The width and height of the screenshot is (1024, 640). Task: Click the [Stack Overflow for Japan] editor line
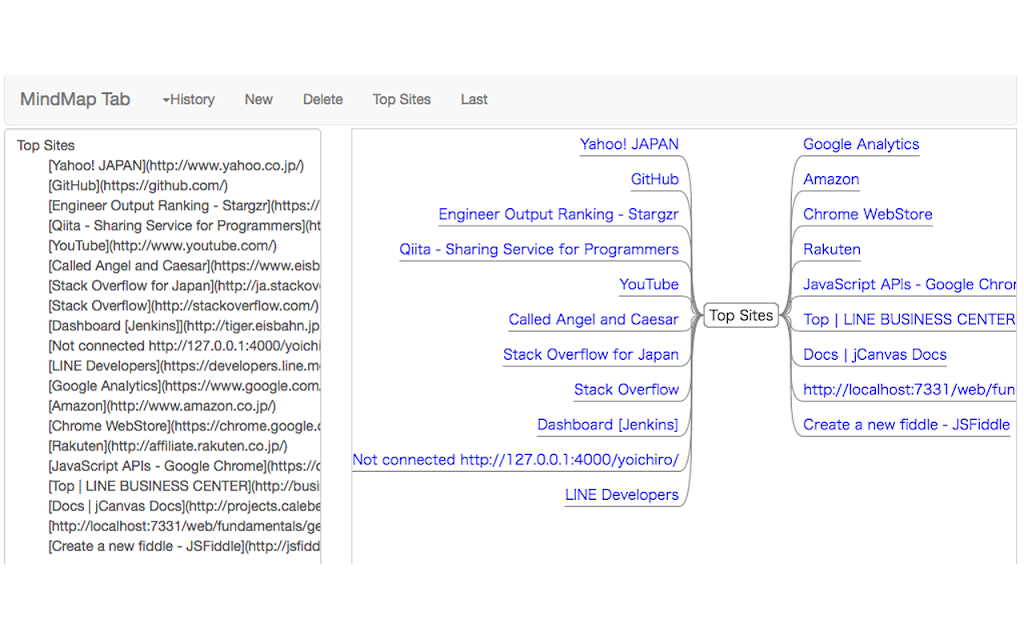pyautogui.click(x=184, y=286)
